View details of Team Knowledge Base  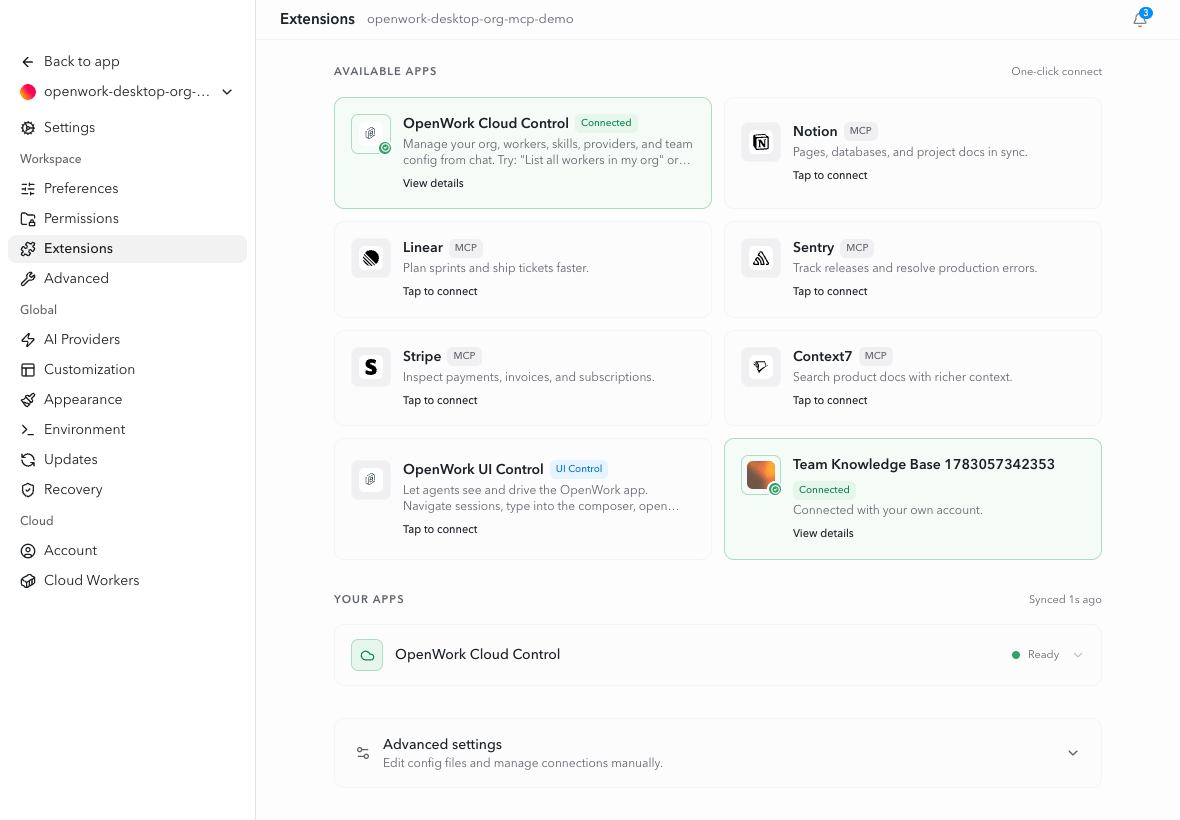(x=823, y=533)
